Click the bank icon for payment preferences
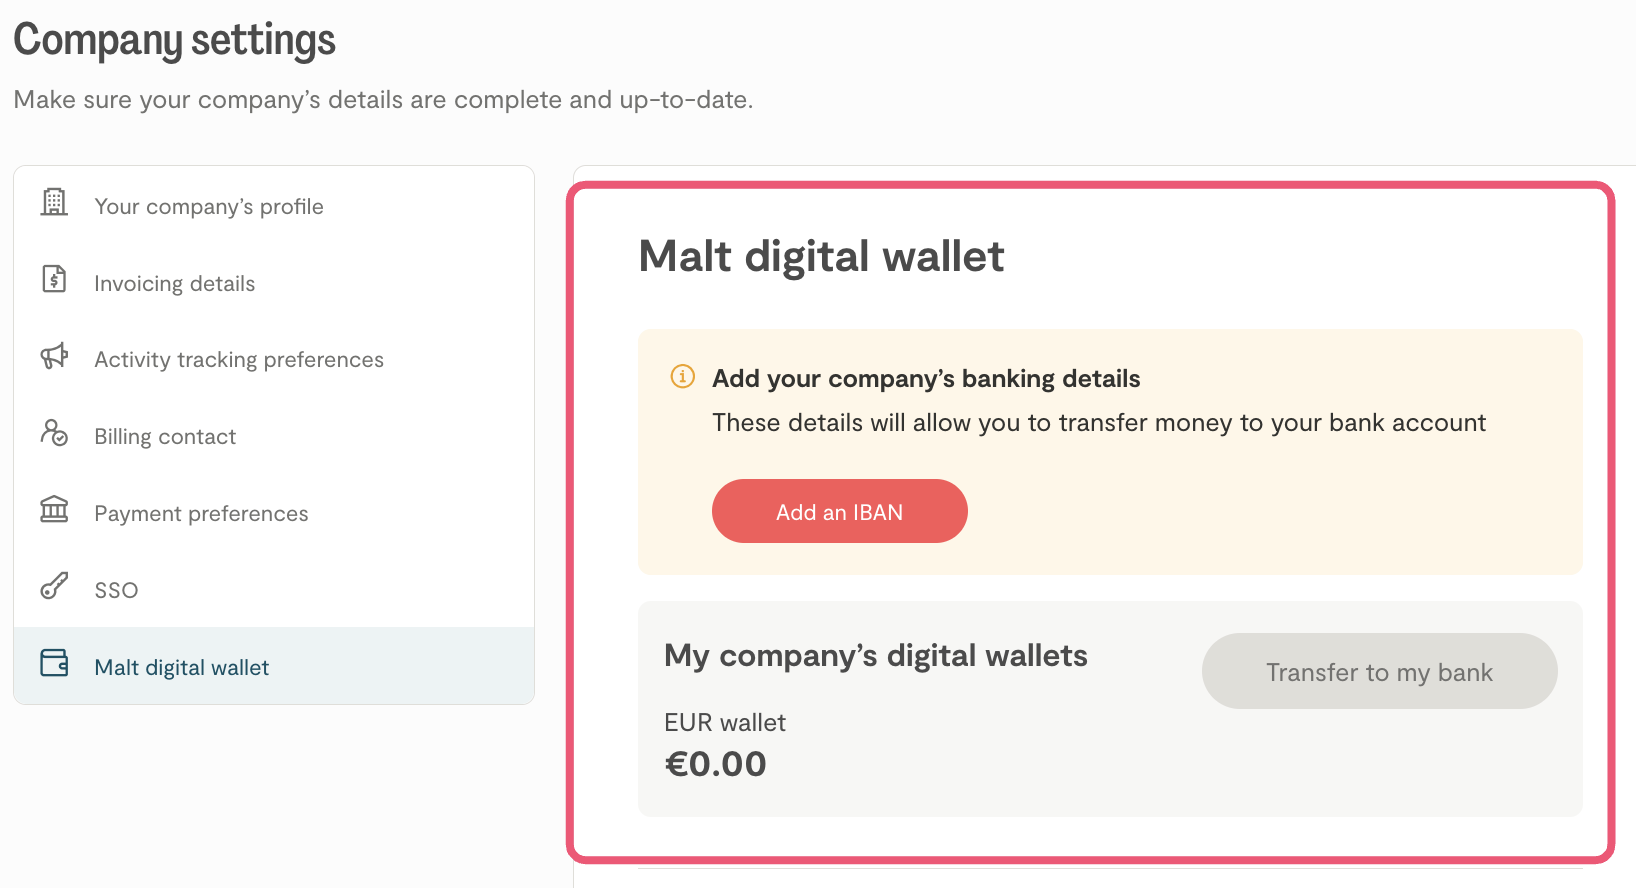Image resolution: width=1636 pixels, height=888 pixels. pyautogui.click(x=54, y=509)
